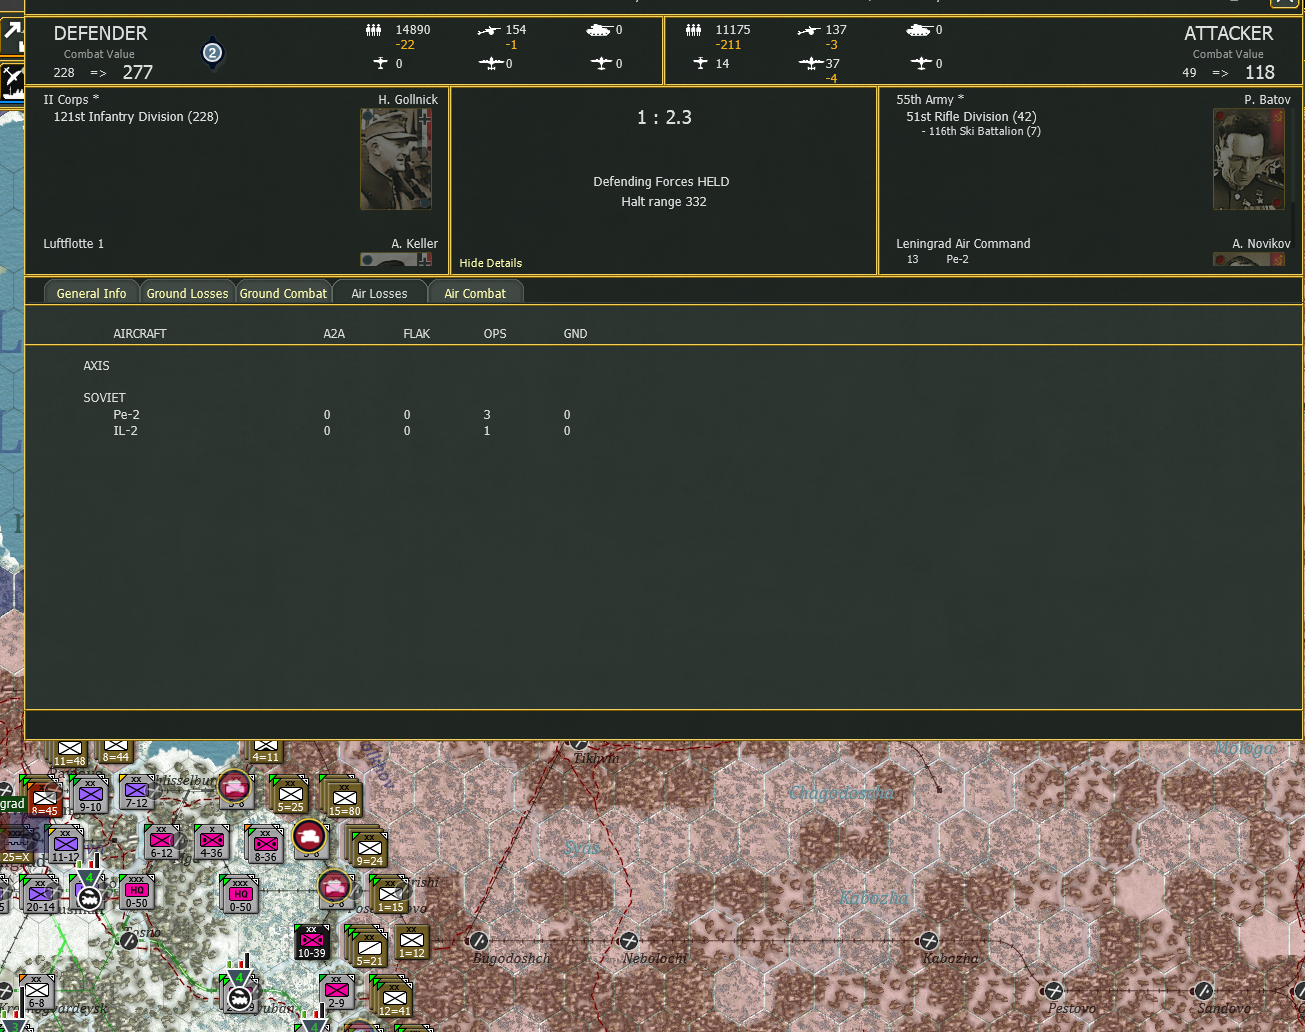The height and width of the screenshot is (1032, 1305).
Task: Click the fortification level 2 badge
Action: [212, 53]
